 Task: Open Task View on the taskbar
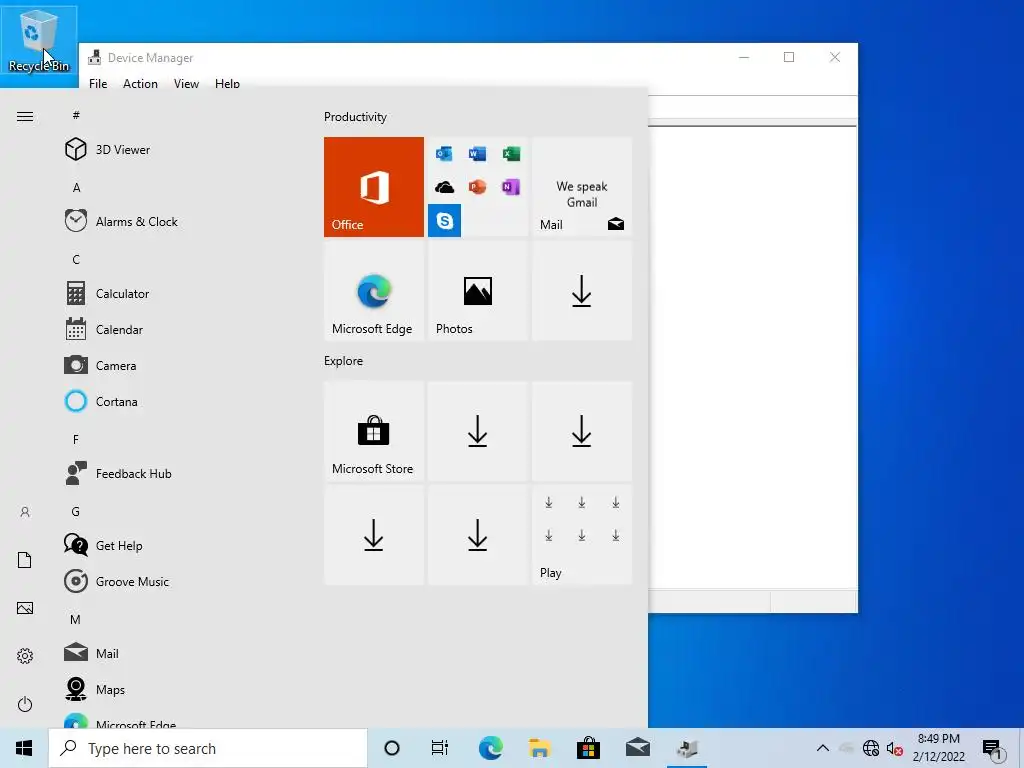pyautogui.click(x=440, y=748)
